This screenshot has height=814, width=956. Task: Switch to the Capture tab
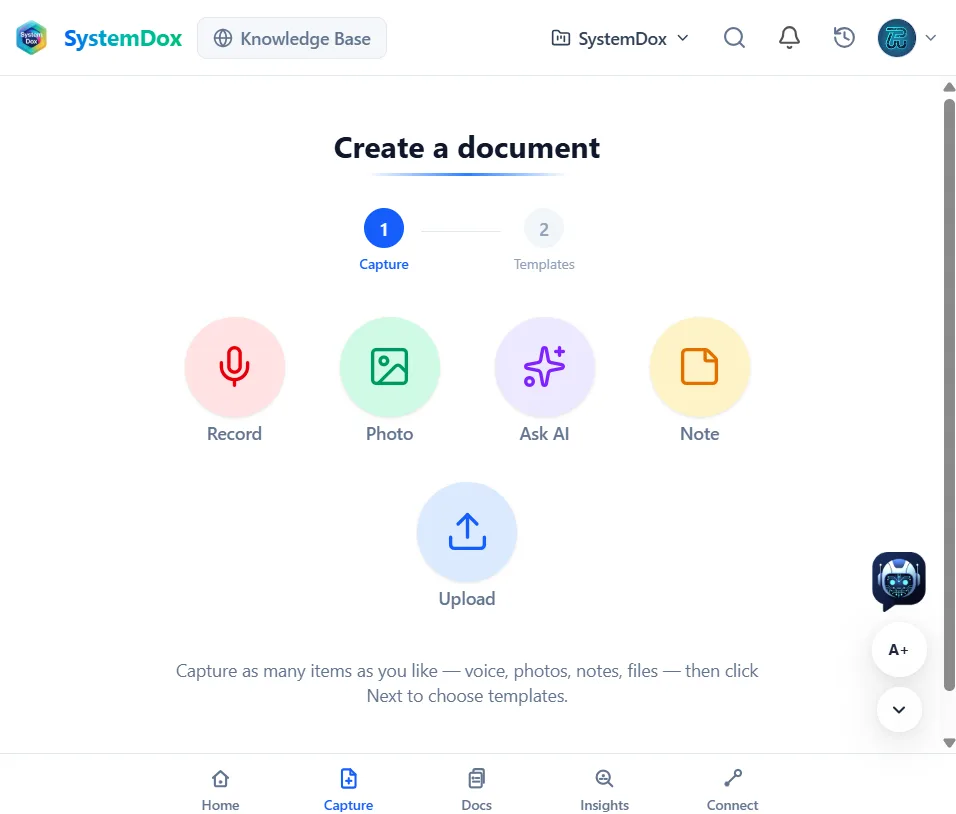coord(348,790)
